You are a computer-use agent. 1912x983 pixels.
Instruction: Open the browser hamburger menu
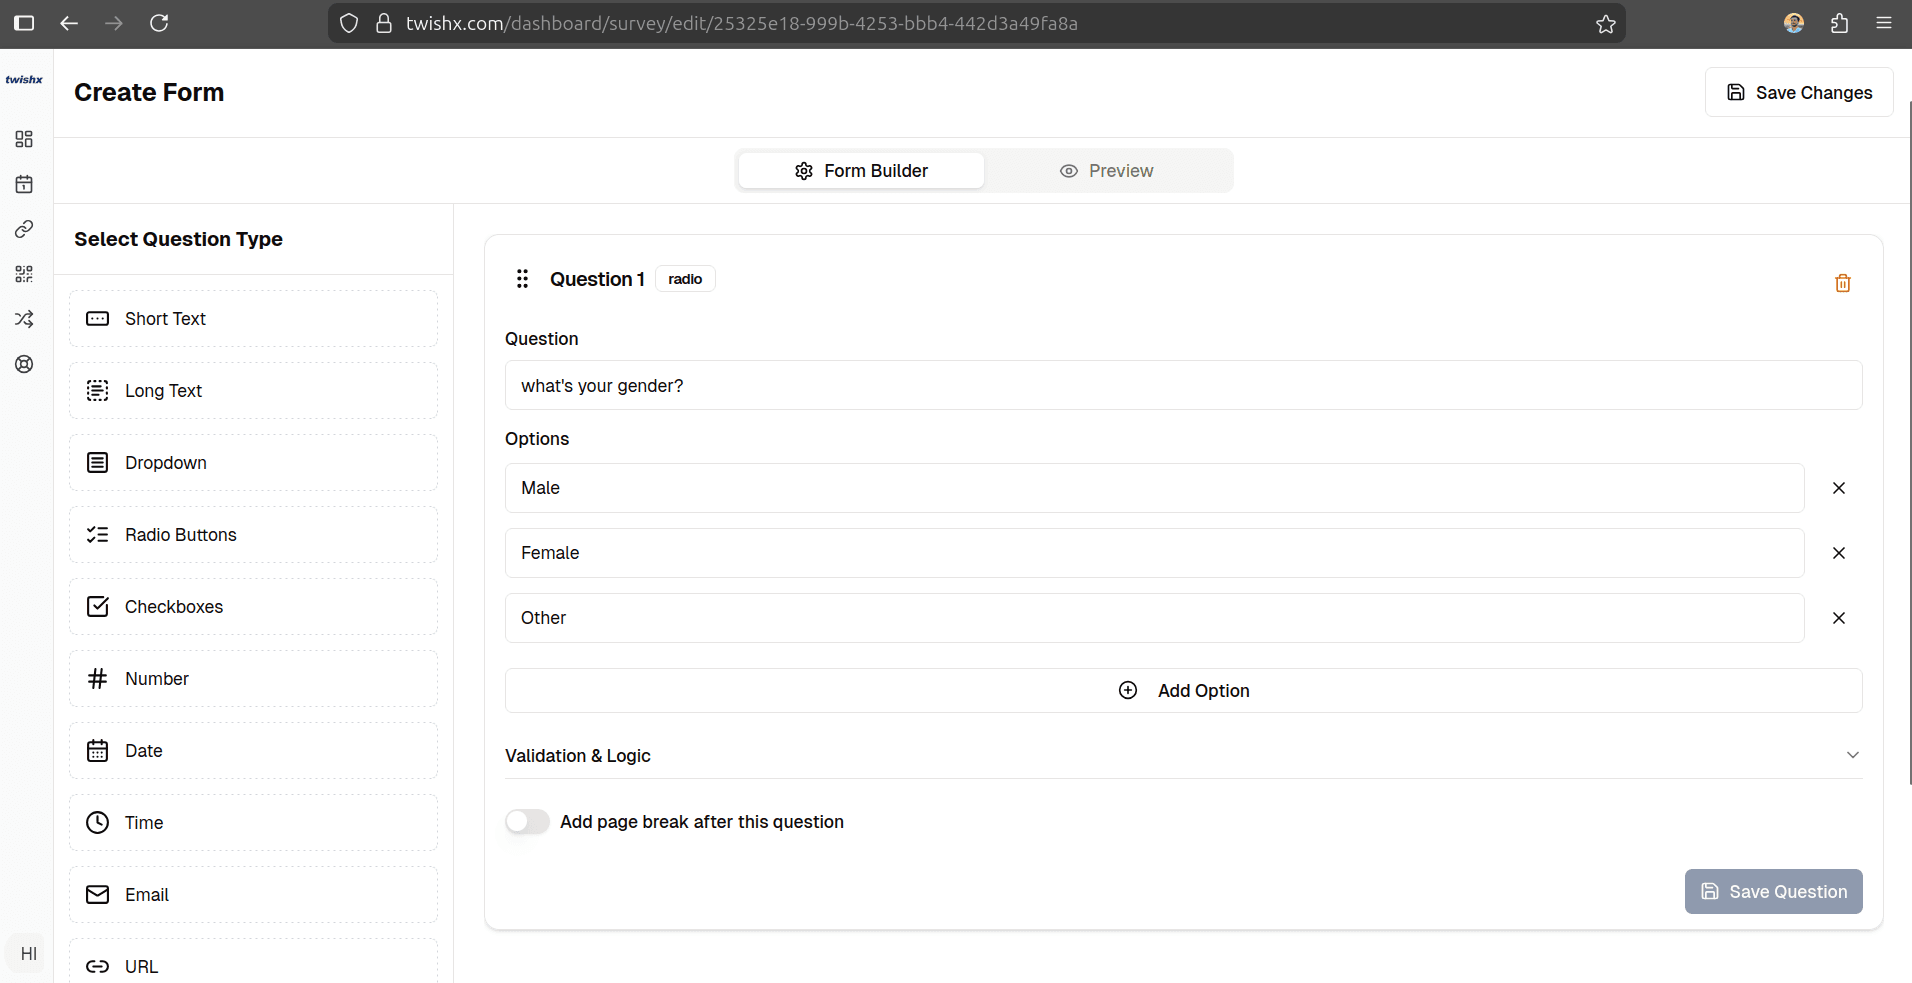(x=1884, y=23)
